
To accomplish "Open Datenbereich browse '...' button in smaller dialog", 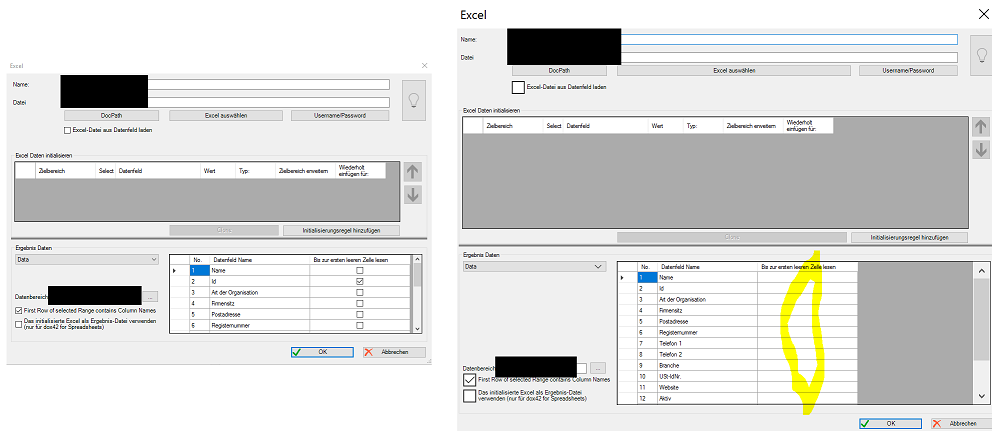I will (x=151, y=296).
